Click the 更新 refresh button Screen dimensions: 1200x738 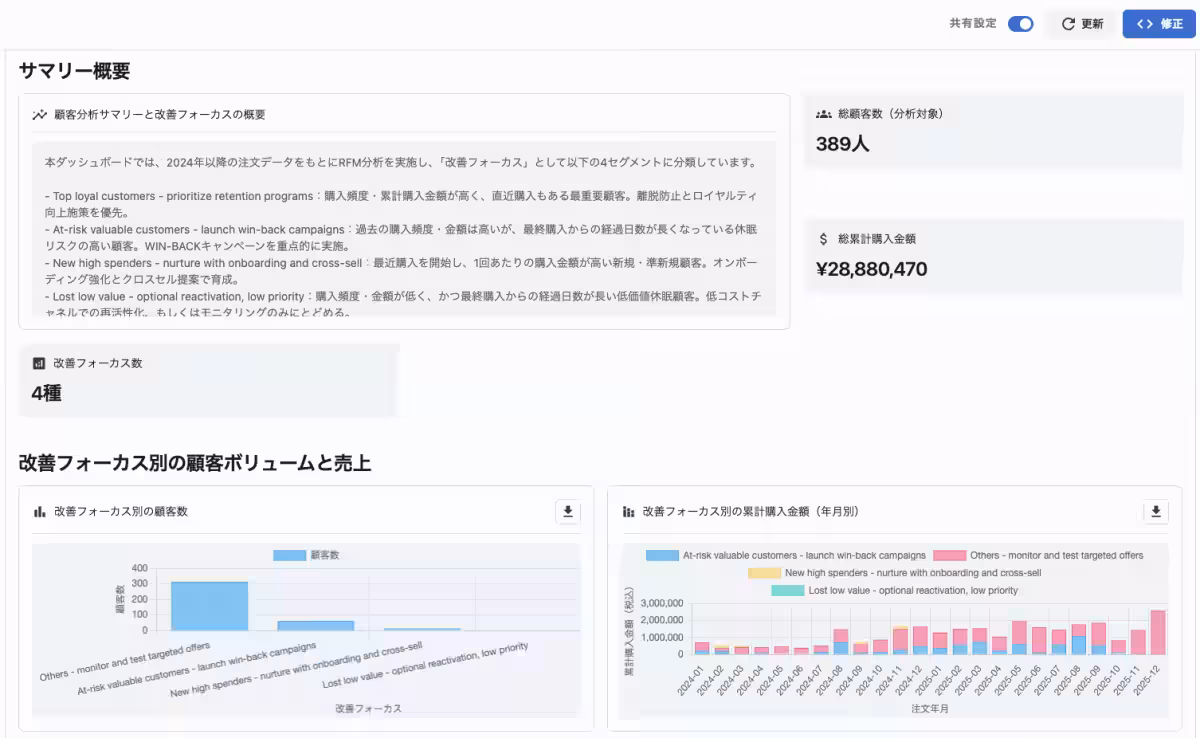tap(1081, 24)
